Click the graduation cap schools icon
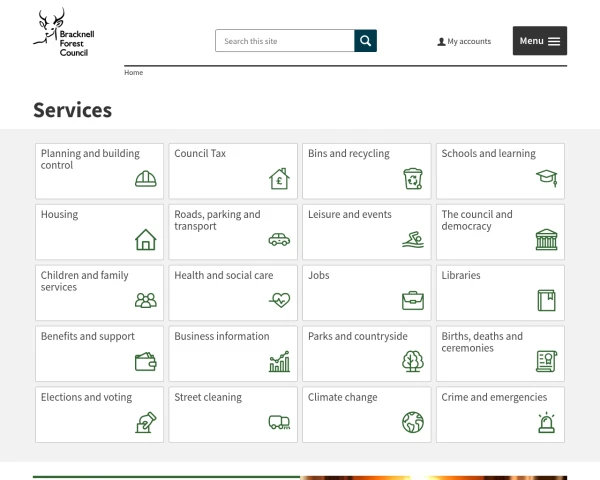The image size is (600, 480). tap(546, 179)
